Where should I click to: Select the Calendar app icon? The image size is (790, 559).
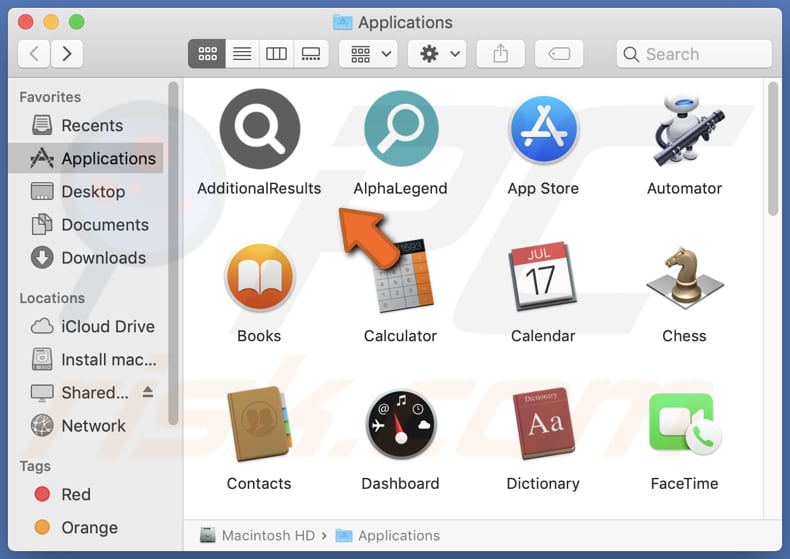pyautogui.click(x=543, y=276)
